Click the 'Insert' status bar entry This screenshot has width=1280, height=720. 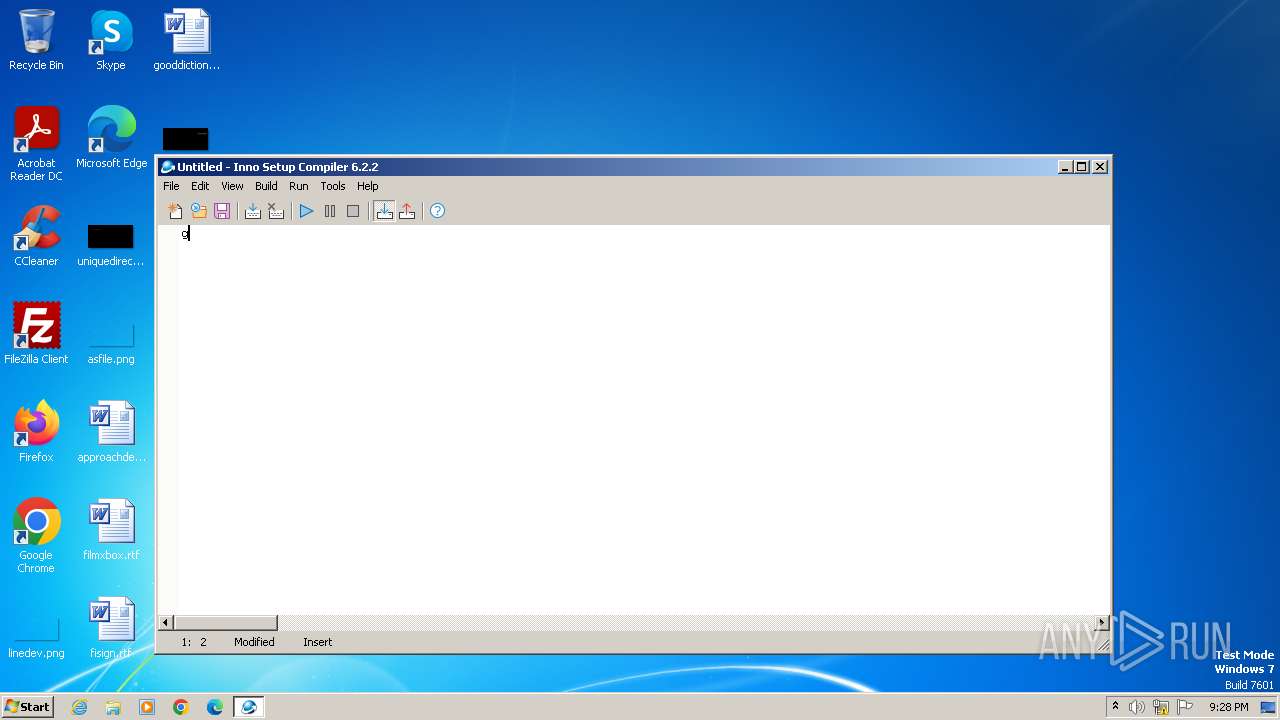318,642
